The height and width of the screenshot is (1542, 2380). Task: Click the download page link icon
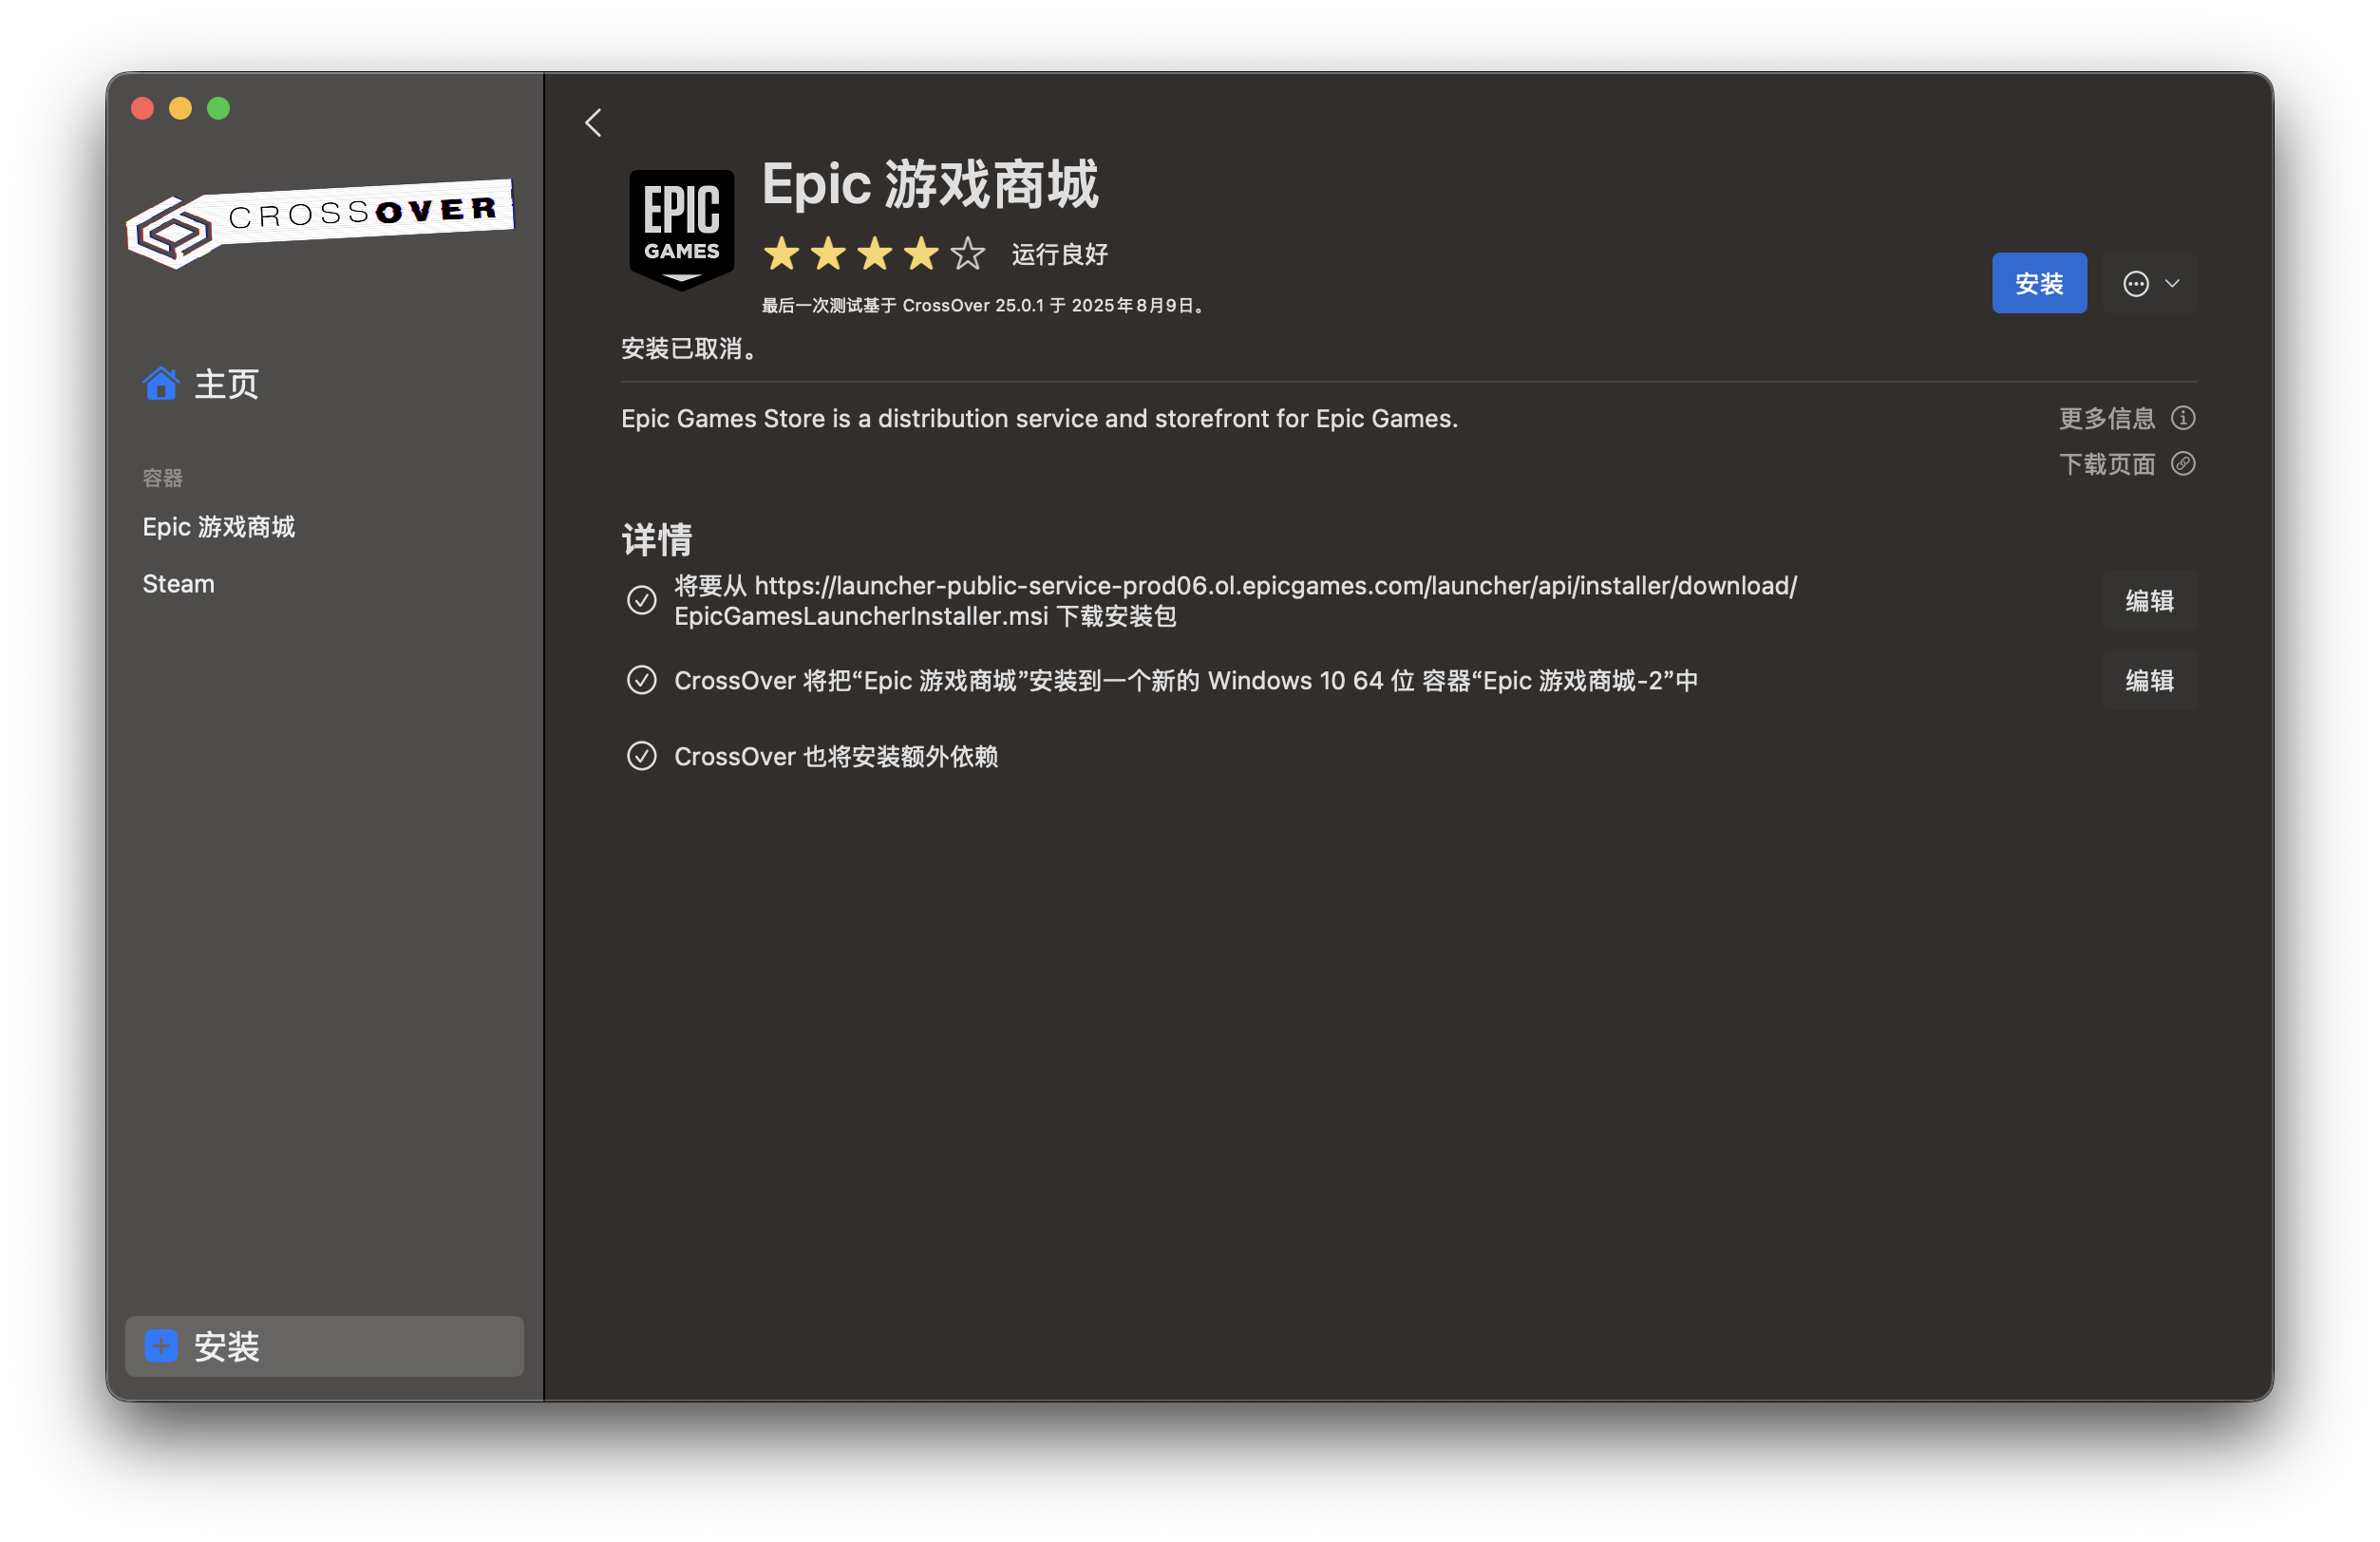tap(2183, 464)
